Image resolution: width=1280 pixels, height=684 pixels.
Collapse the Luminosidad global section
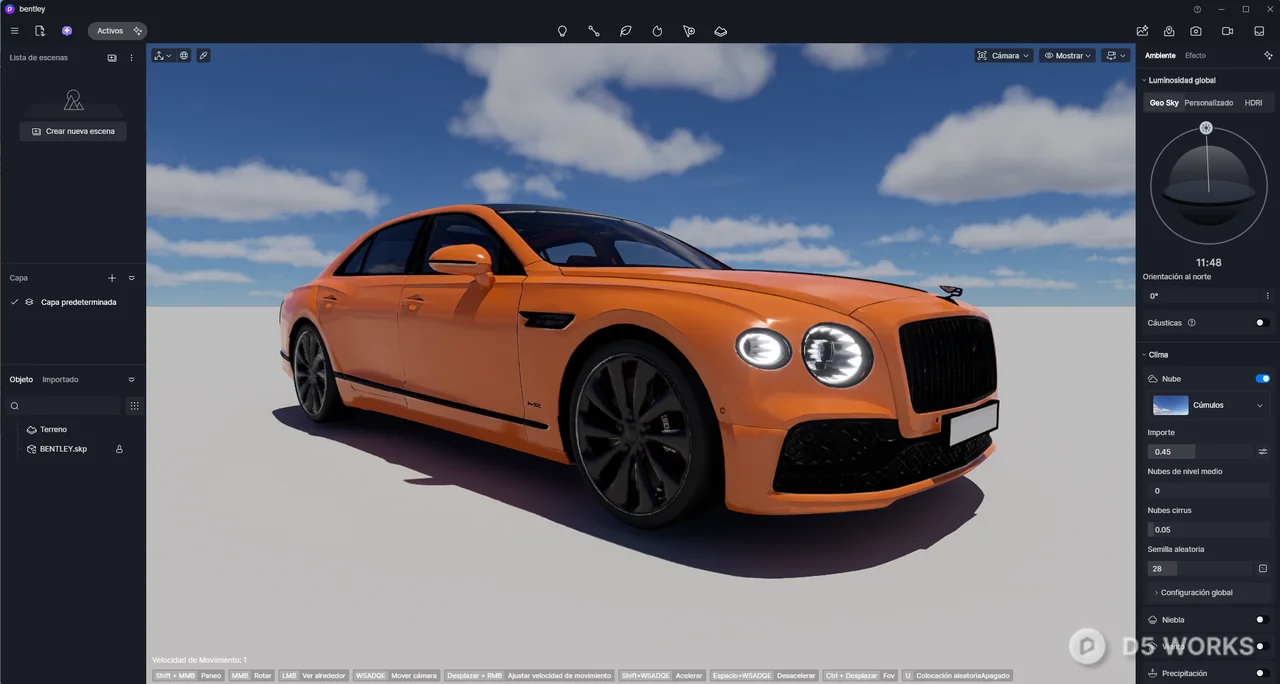pos(1144,80)
